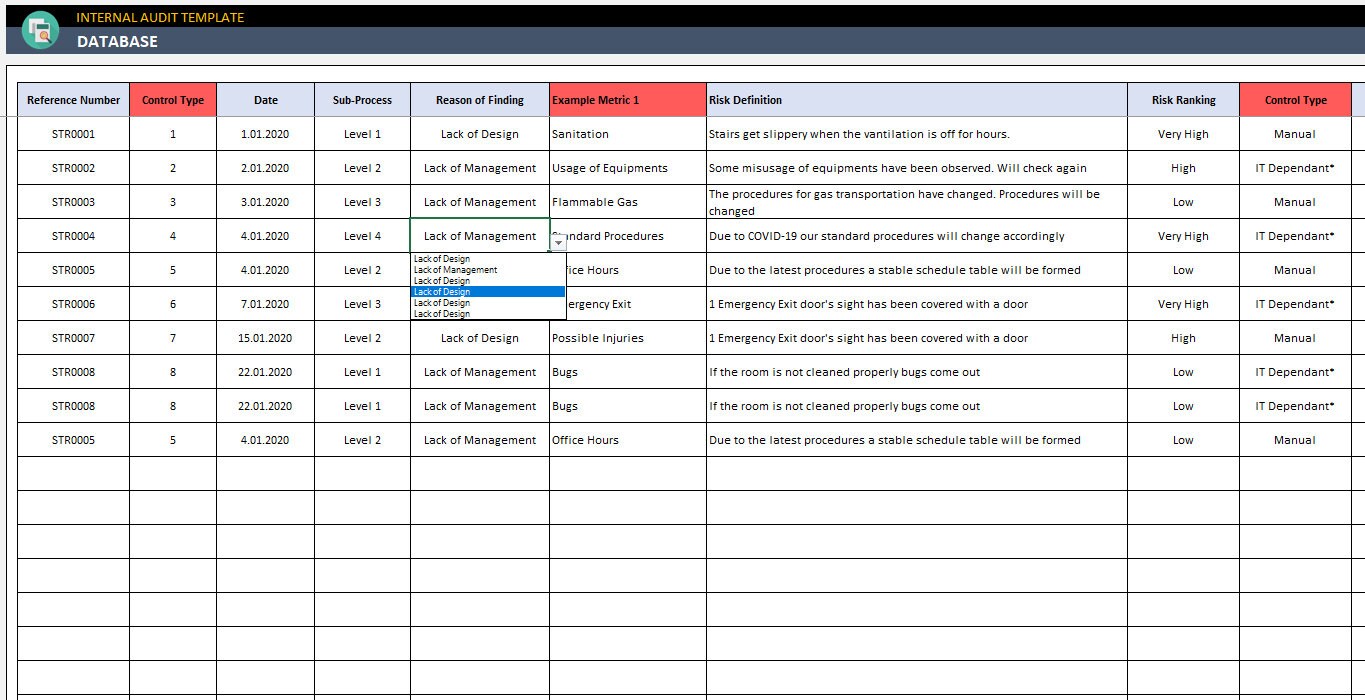Select the STR0007 reference number cell
This screenshot has width=1365, height=700.
[73, 338]
